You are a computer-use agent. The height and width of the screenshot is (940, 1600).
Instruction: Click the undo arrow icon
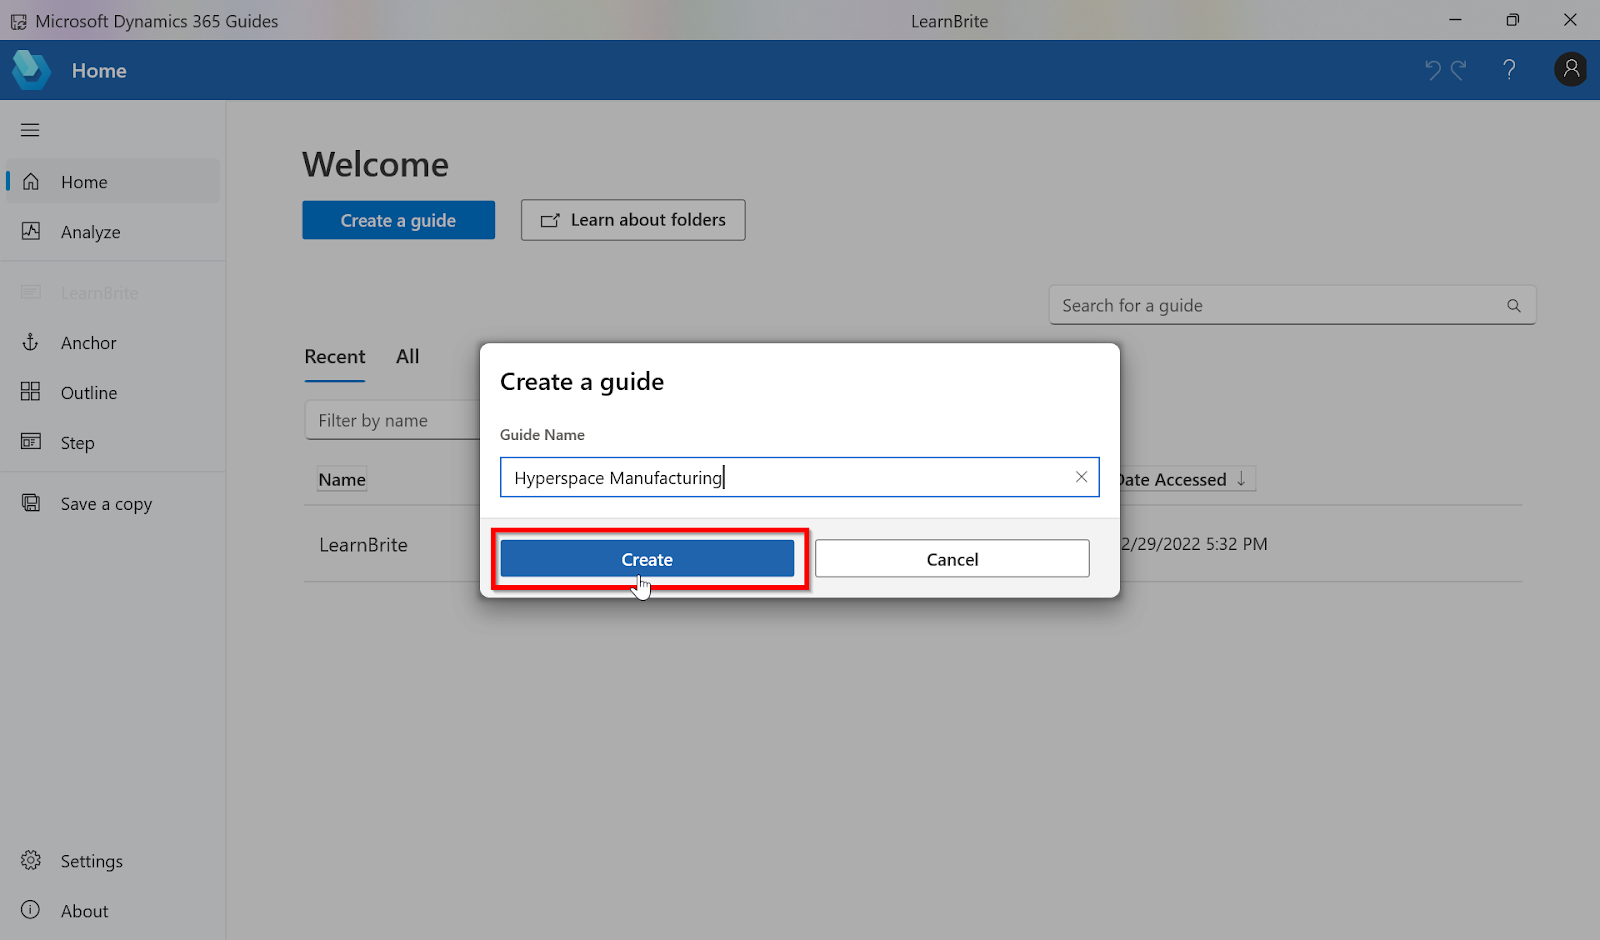click(1433, 70)
